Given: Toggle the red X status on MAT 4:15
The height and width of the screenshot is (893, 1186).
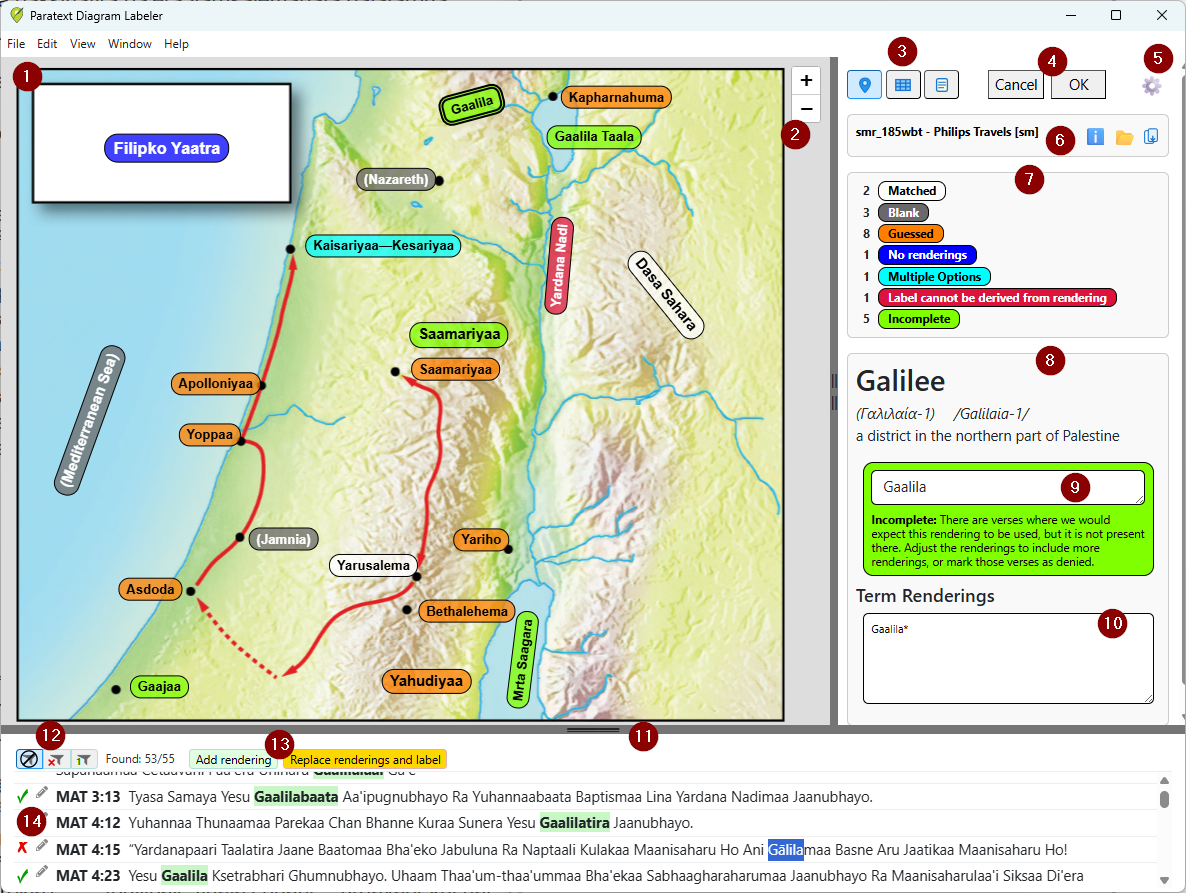Looking at the screenshot, I should 23,848.
